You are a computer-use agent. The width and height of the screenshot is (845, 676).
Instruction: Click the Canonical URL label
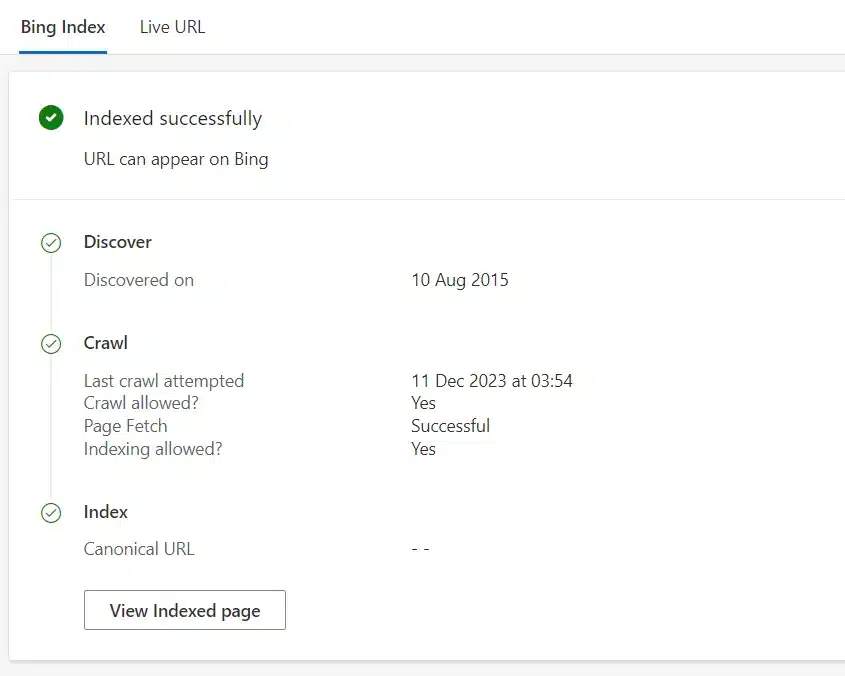pos(139,549)
